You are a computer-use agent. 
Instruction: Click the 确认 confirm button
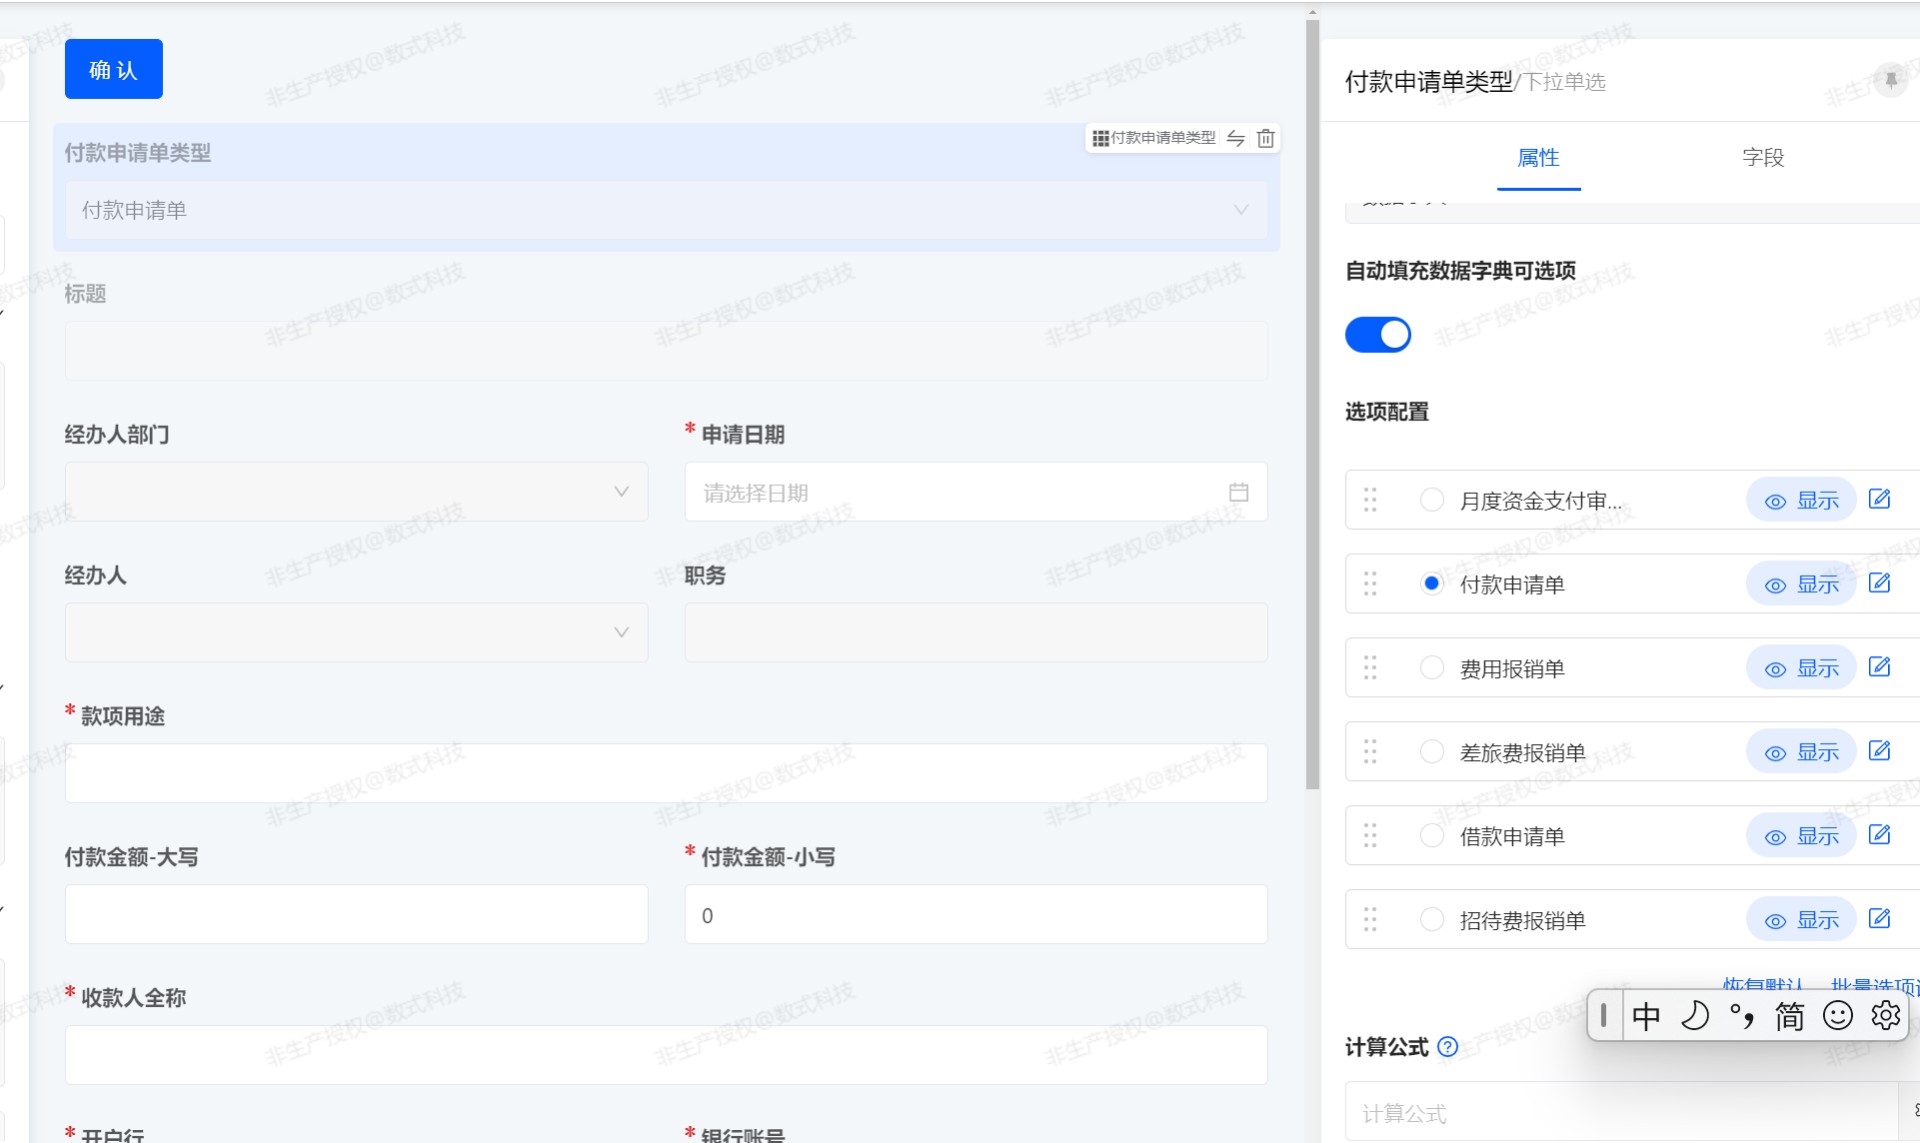pos(113,69)
